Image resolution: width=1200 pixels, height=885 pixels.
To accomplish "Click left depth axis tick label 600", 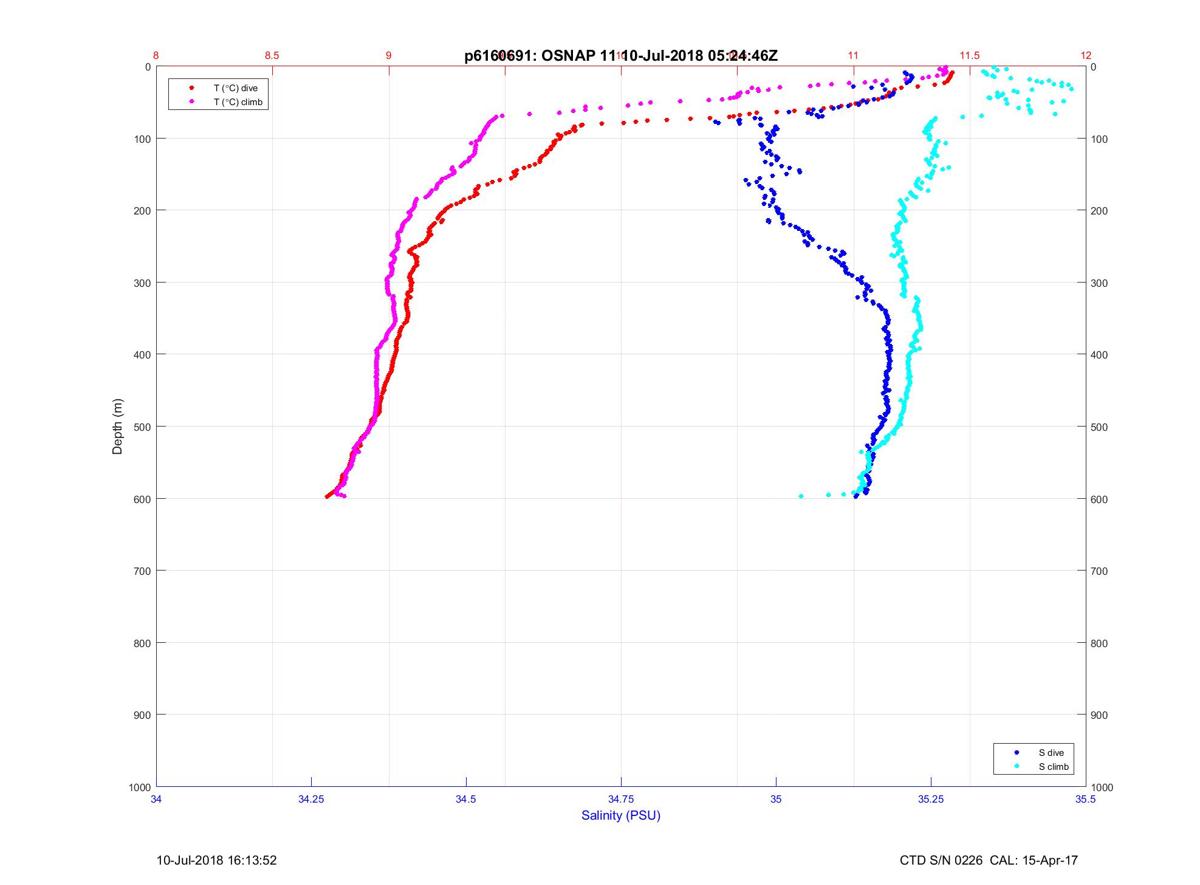I will click(x=142, y=499).
